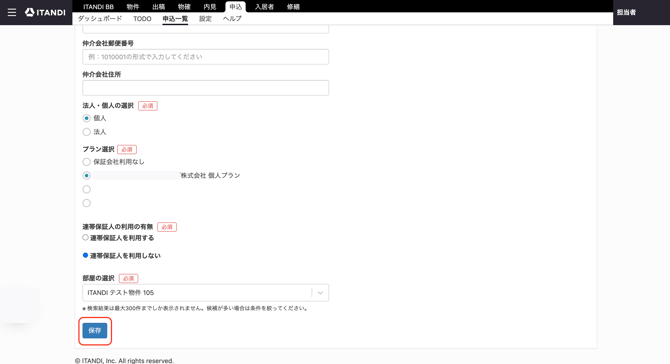Click the 保存 button
670x364 pixels.
pos(95,331)
